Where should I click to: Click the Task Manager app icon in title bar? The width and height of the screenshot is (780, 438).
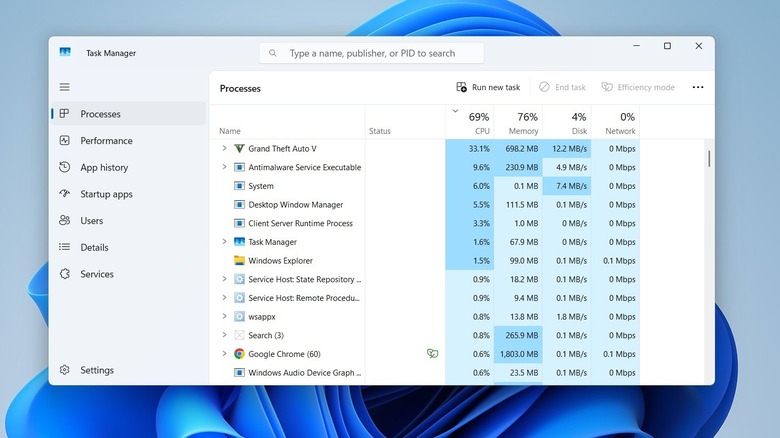[65, 52]
